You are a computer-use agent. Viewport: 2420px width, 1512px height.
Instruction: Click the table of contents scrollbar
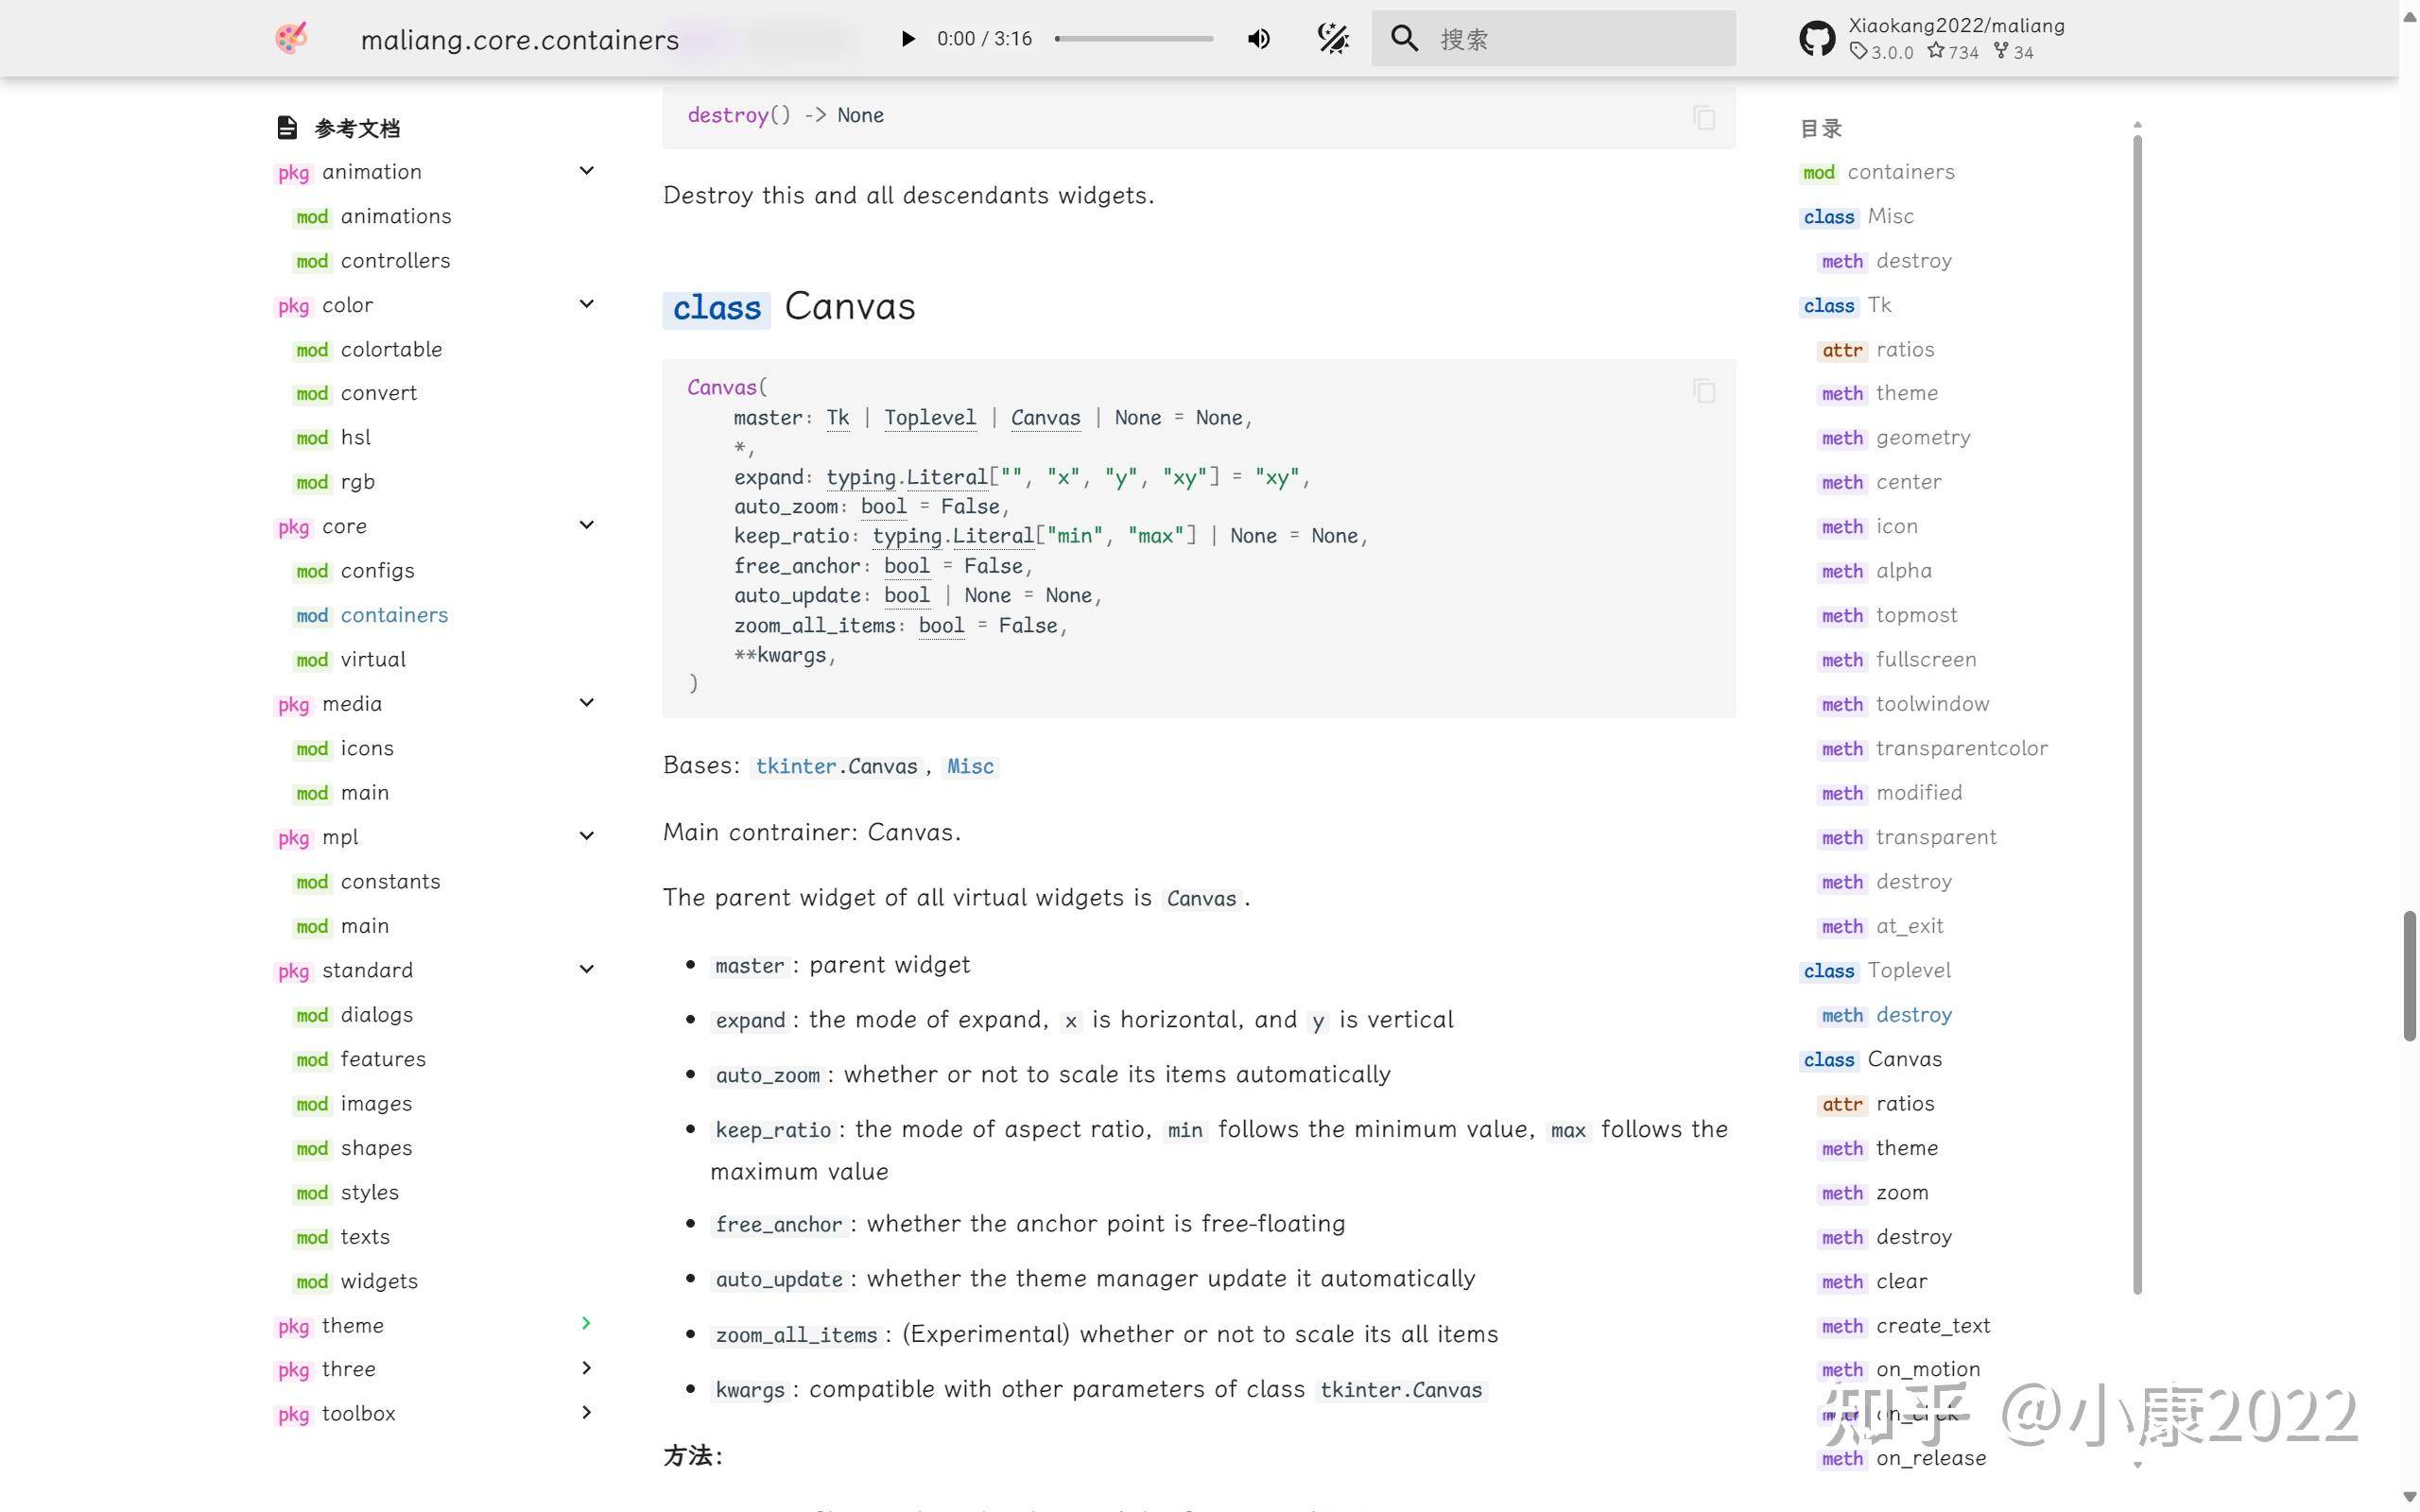(2137, 714)
